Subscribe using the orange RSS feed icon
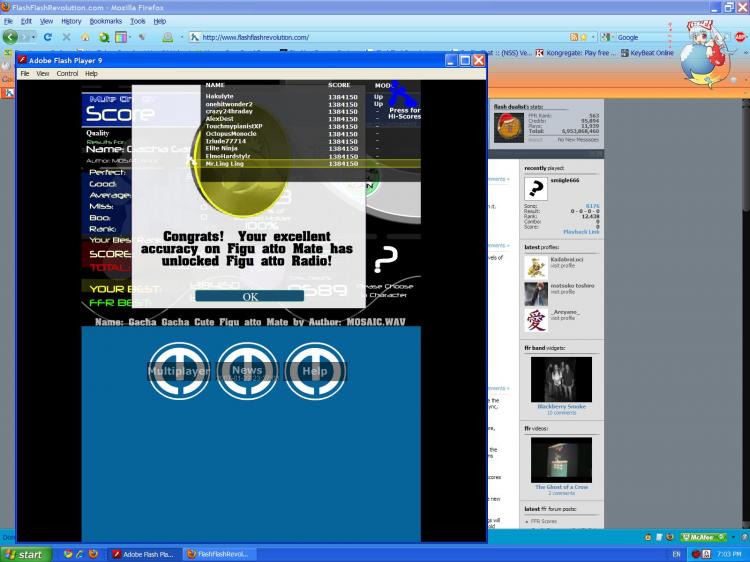Viewport: 750px width, 562px height. coord(574,37)
